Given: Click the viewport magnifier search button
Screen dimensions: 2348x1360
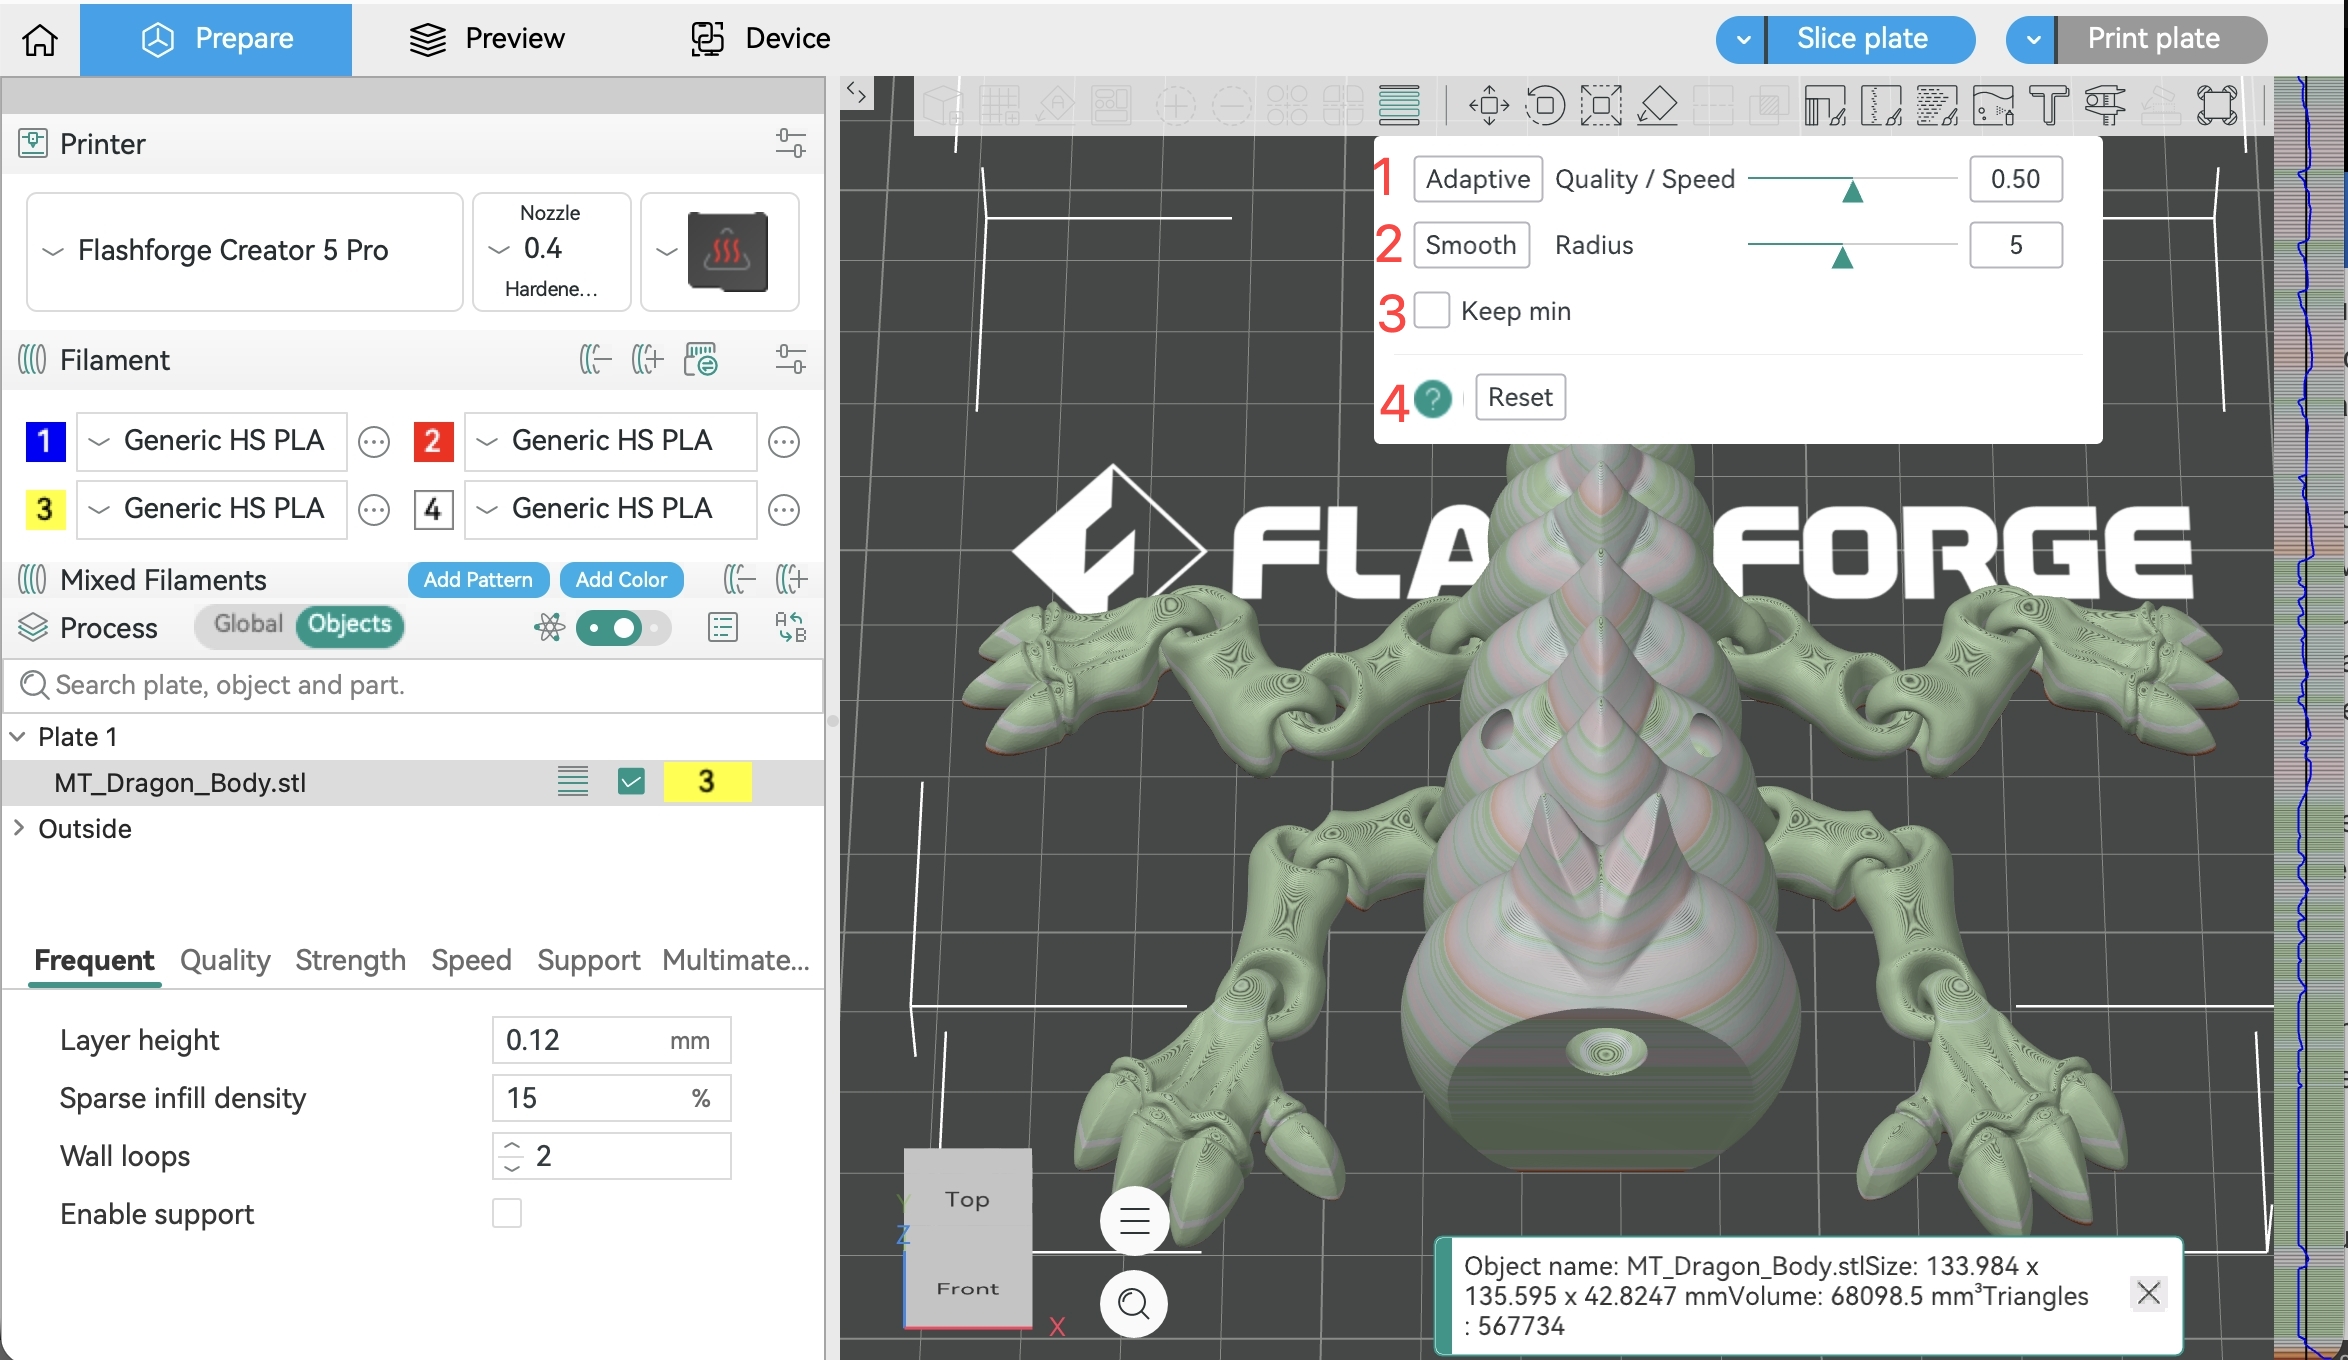Looking at the screenshot, I should click(x=1134, y=1304).
